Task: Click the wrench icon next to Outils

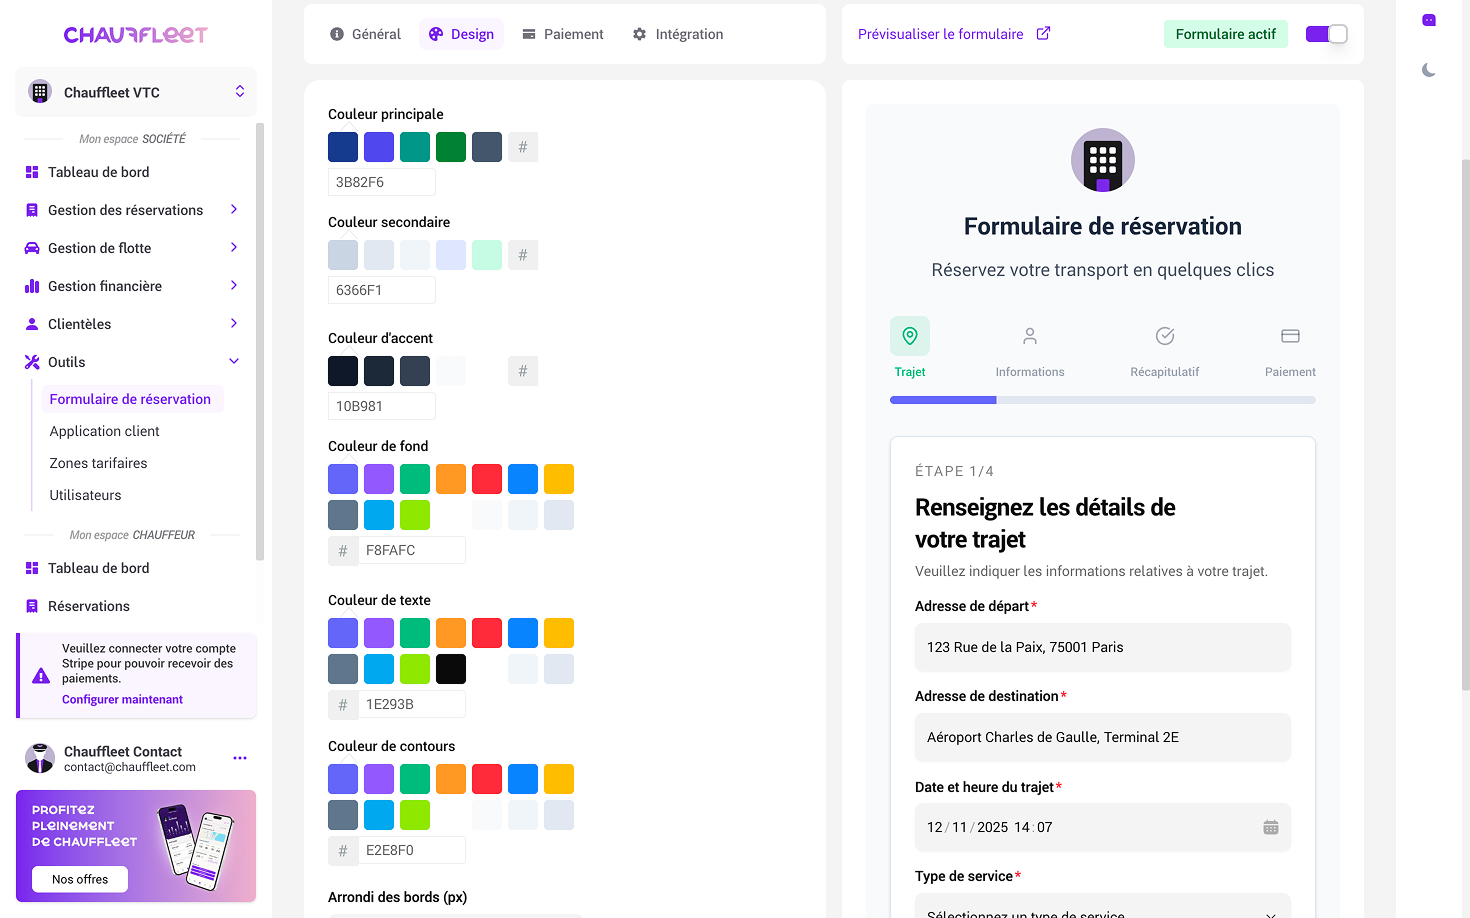Action: click(x=31, y=361)
